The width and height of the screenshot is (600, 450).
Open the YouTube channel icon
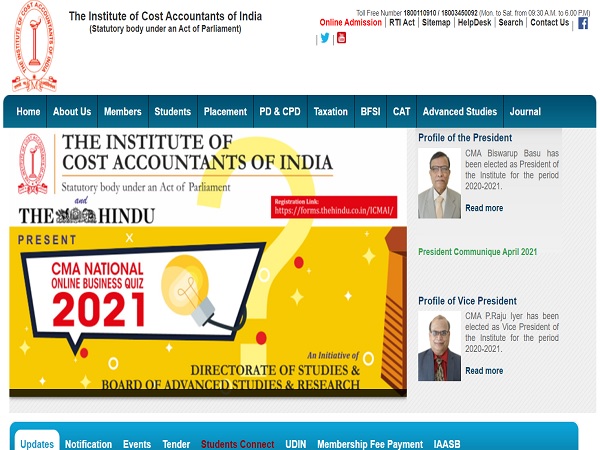click(x=341, y=38)
